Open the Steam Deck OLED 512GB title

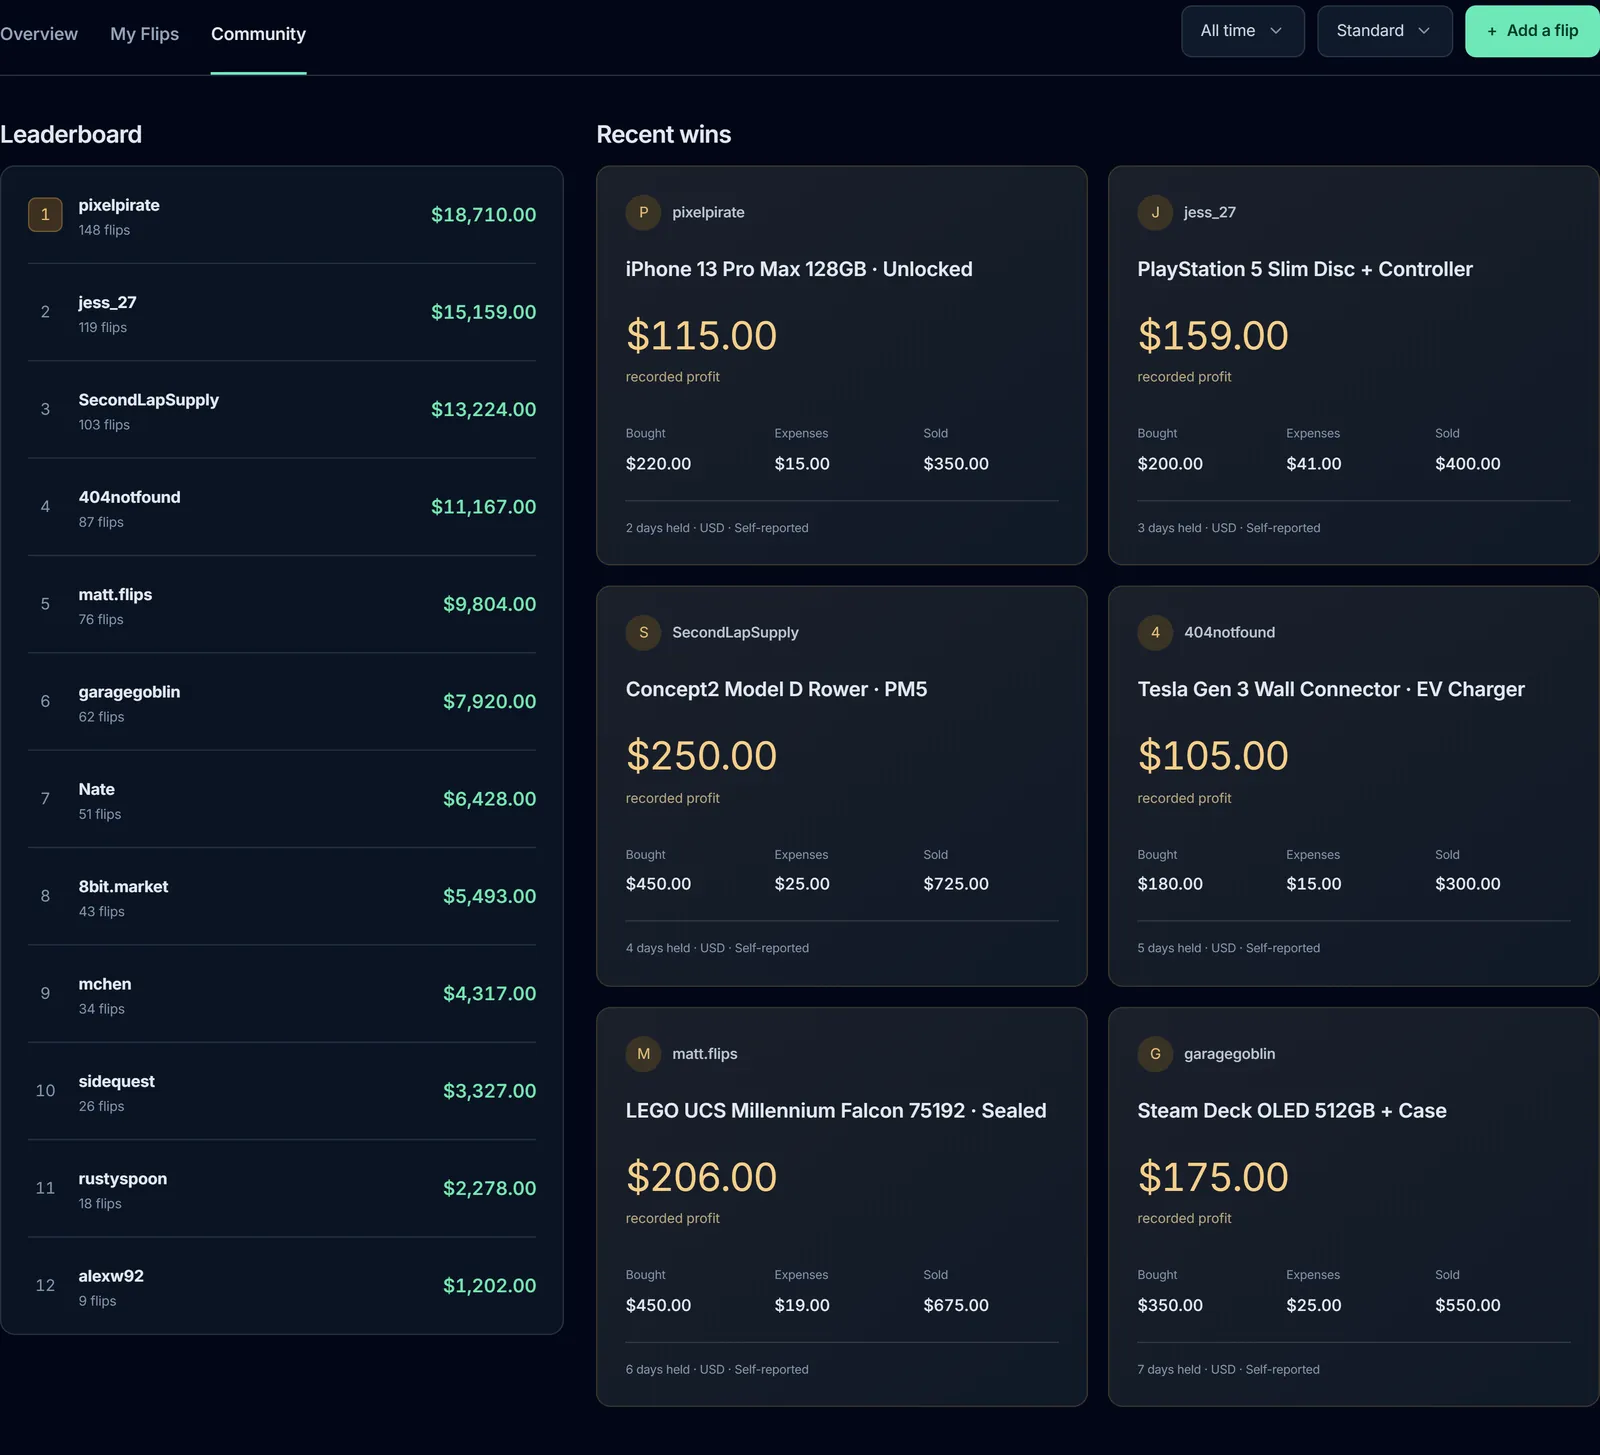[x=1292, y=1111]
